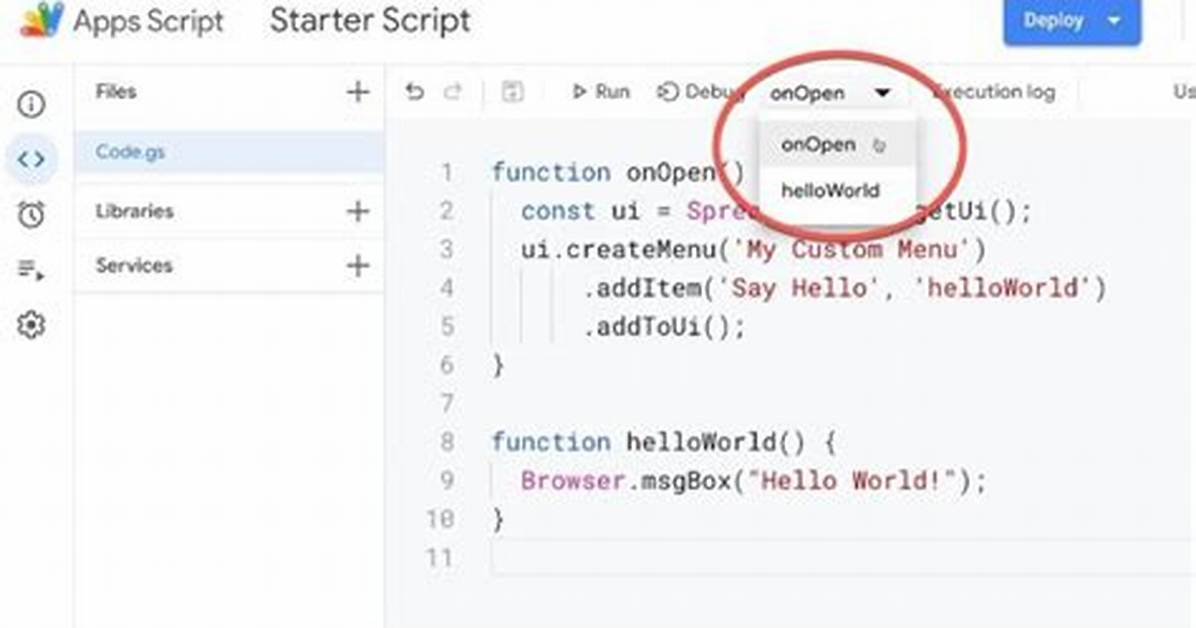Screen dimensions: 1196x628
Task: Choose onOpen in the function list
Action: [x=838, y=144]
